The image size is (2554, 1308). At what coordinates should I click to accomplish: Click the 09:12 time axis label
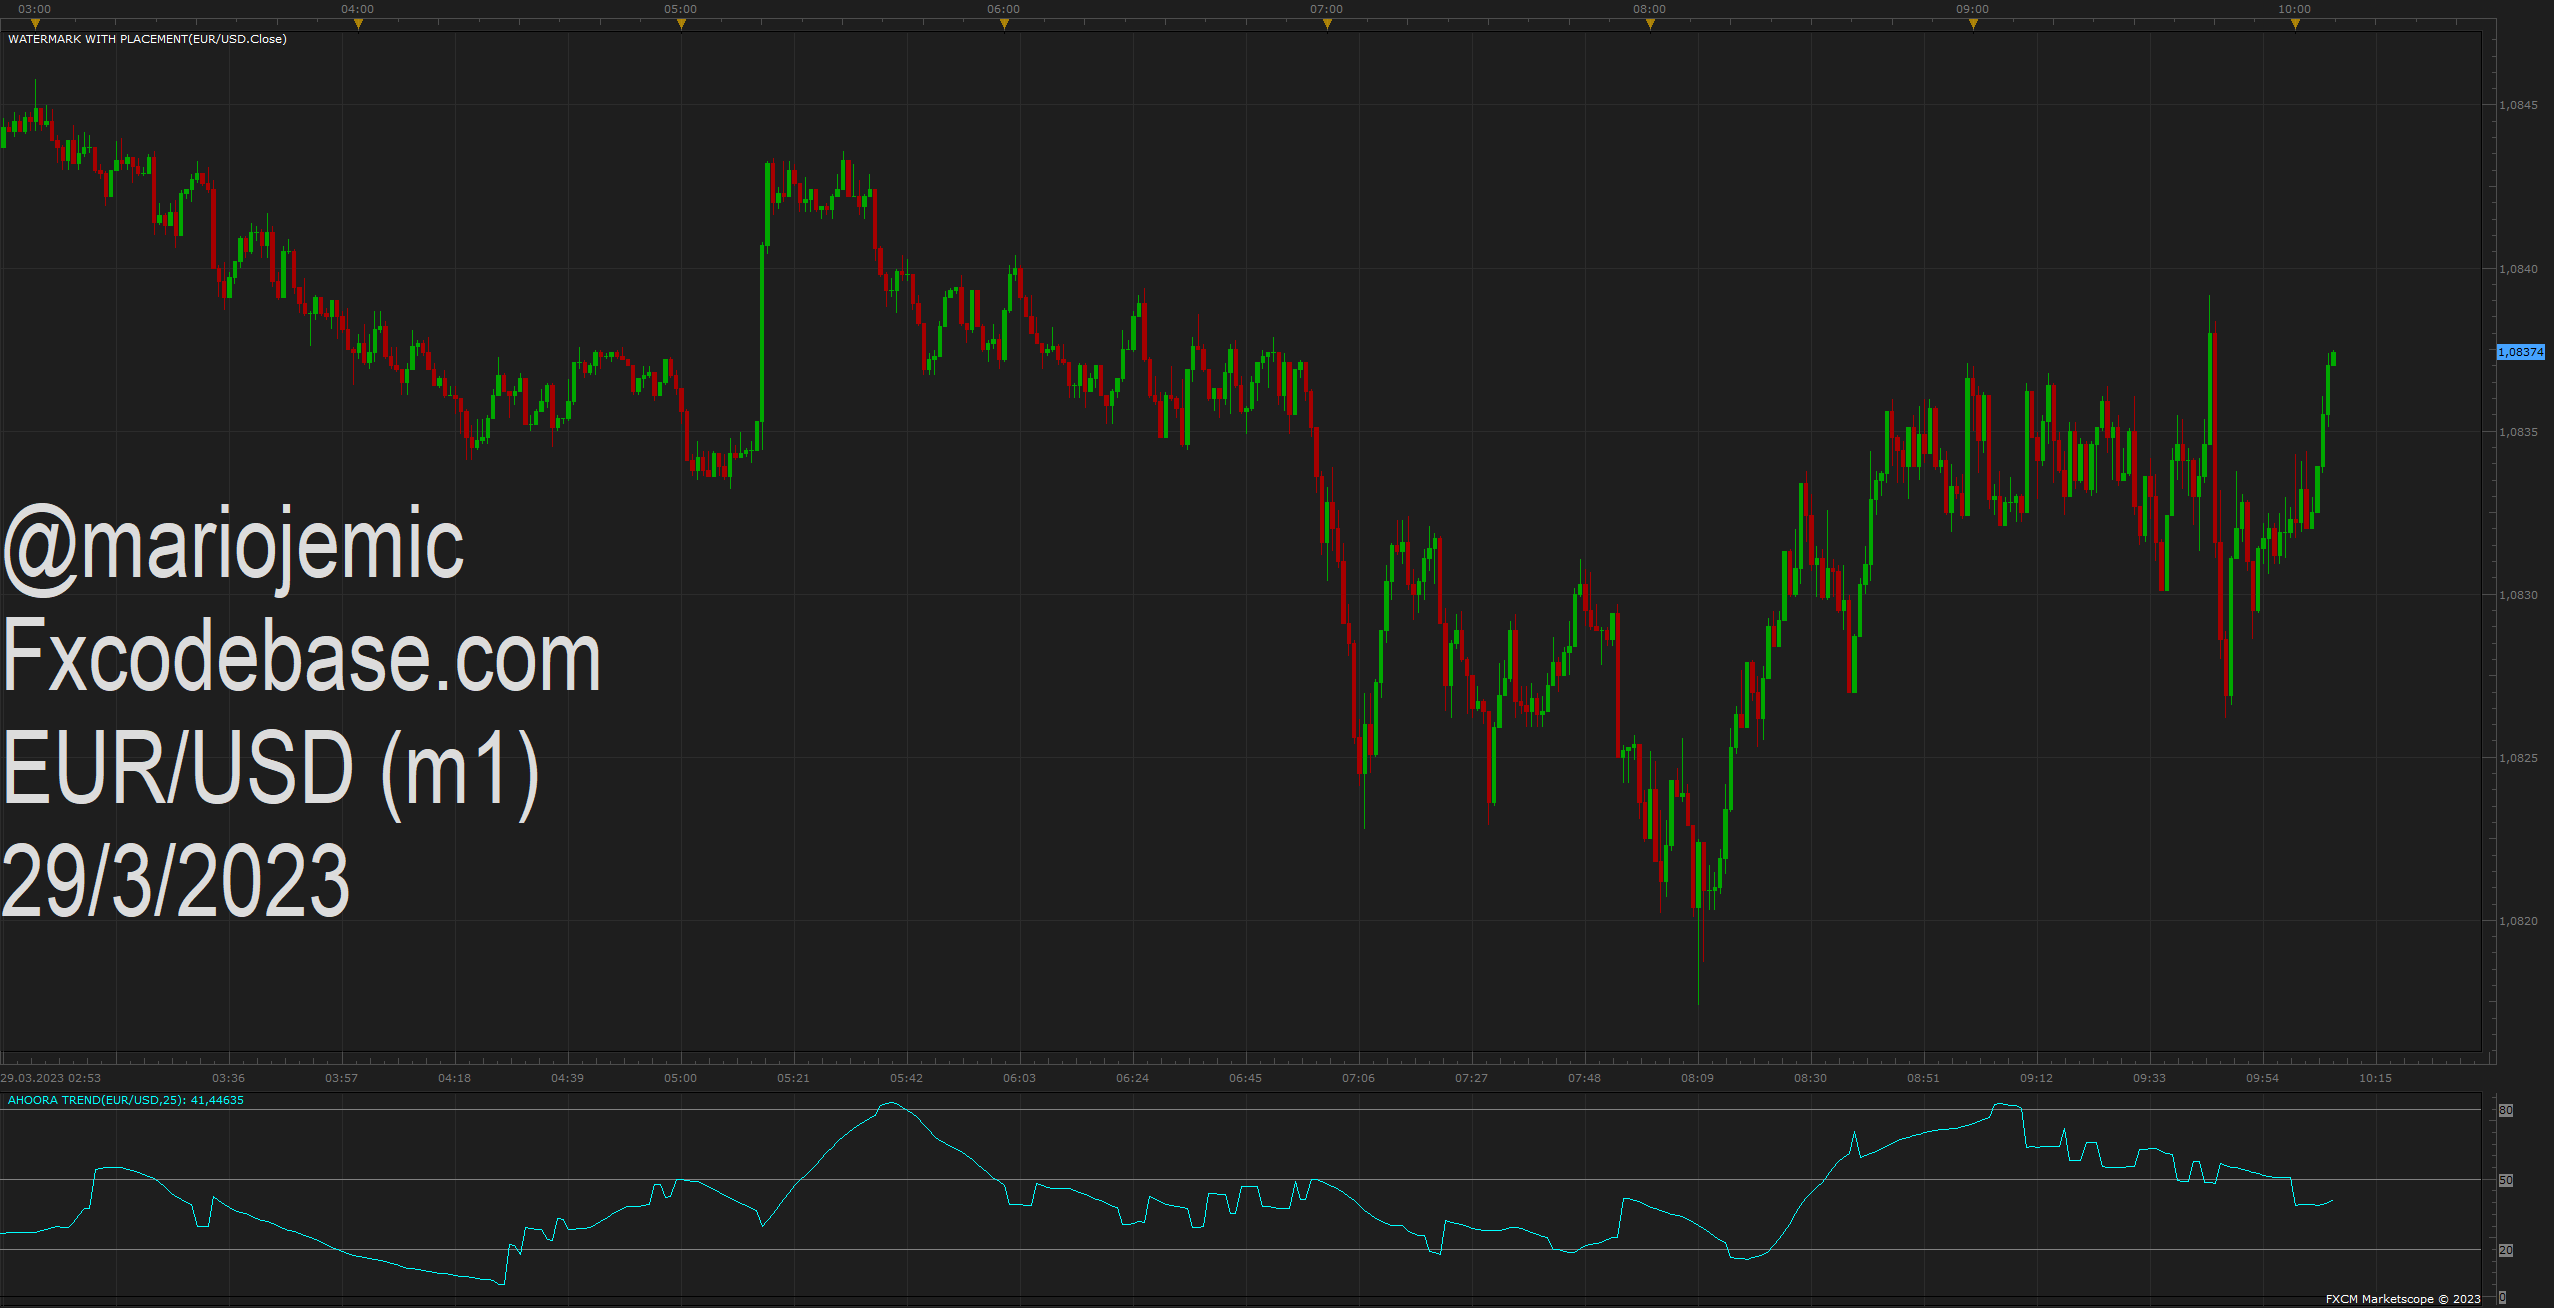click(2036, 1078)
